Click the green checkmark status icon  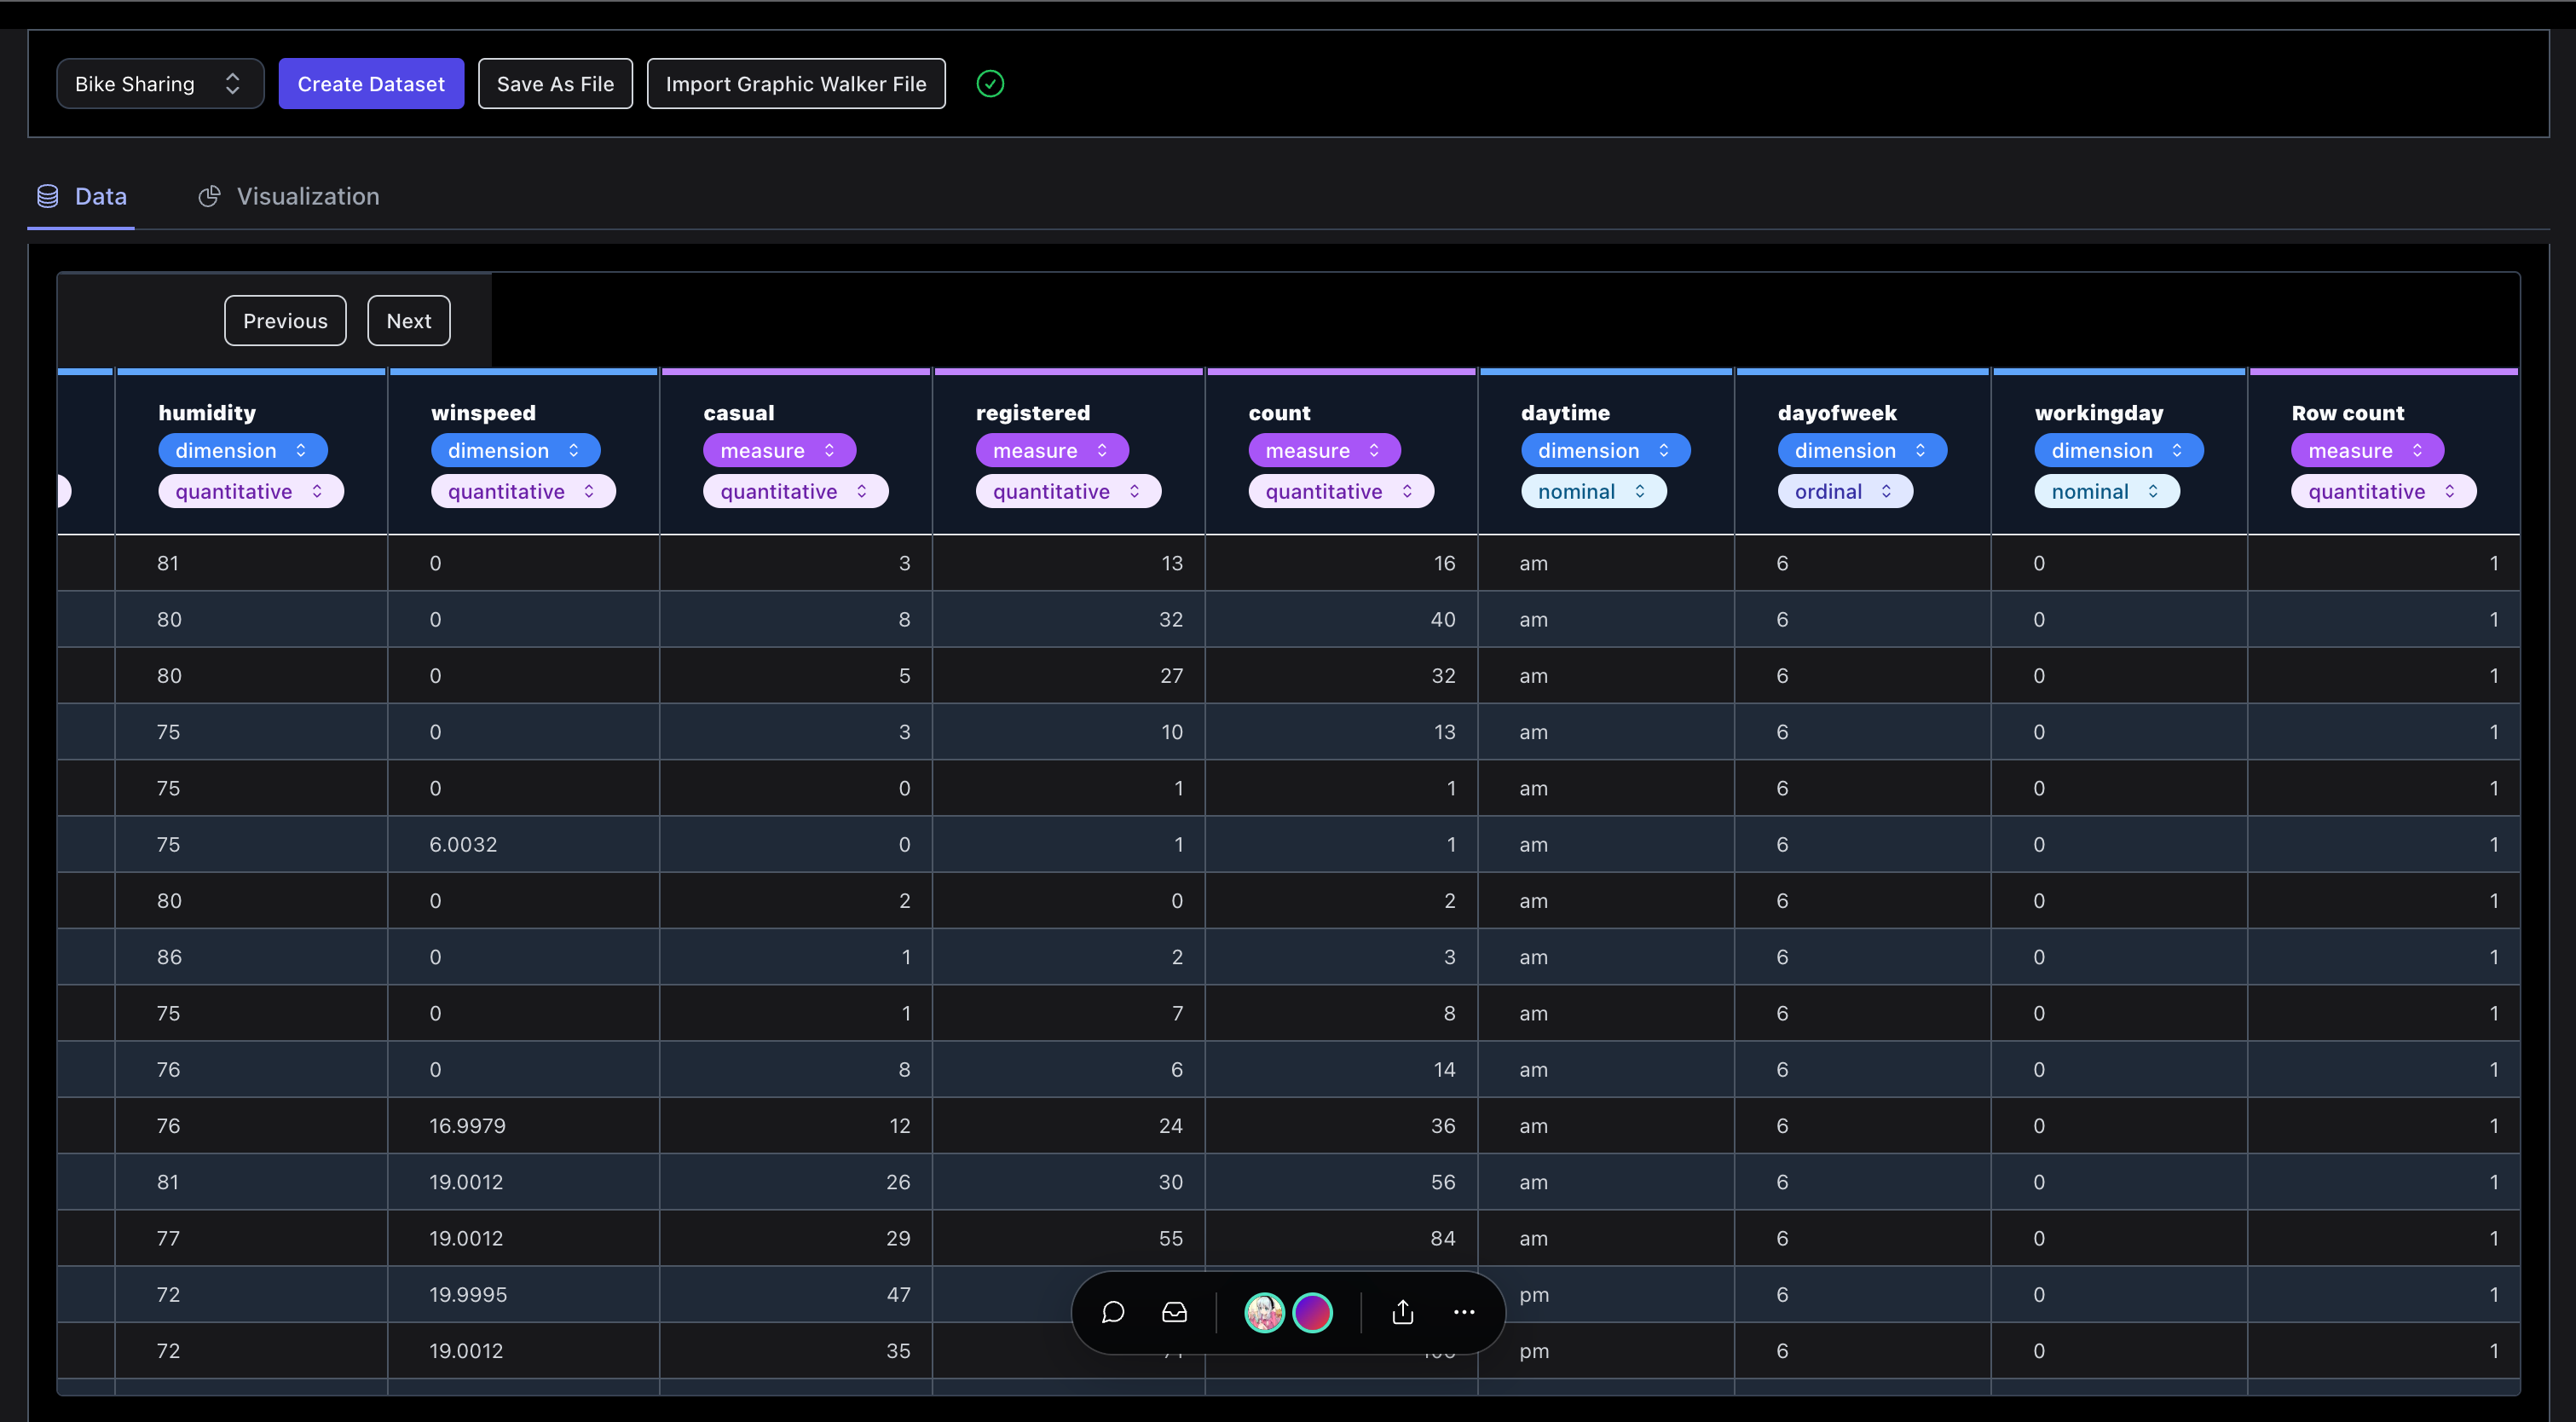pyautogui.click(x=990, y=84)
